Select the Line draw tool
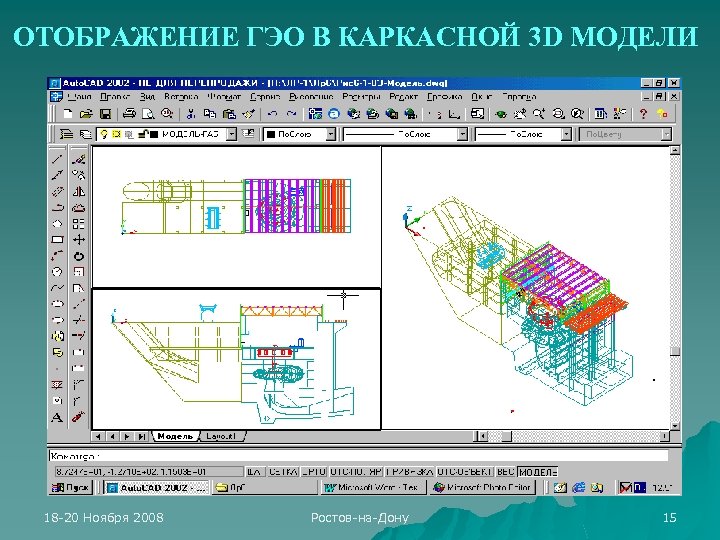Image resolution: width=720 pixels, height=540 pixels. tap(57, 159)
